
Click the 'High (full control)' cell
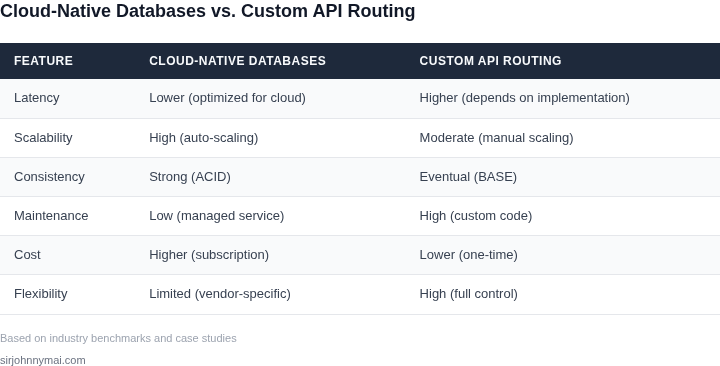468,294
